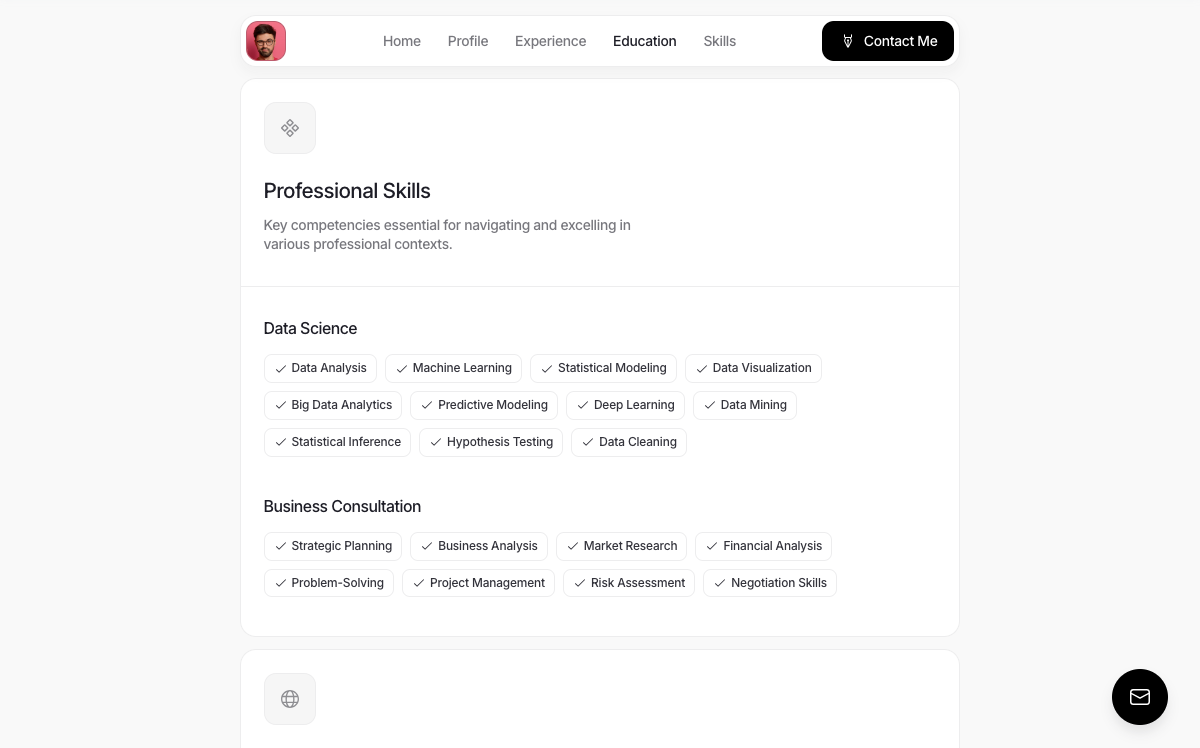Click the profile avatar in the navbar
Viewport: 1200px width, 748px height.
pos(266,41)
